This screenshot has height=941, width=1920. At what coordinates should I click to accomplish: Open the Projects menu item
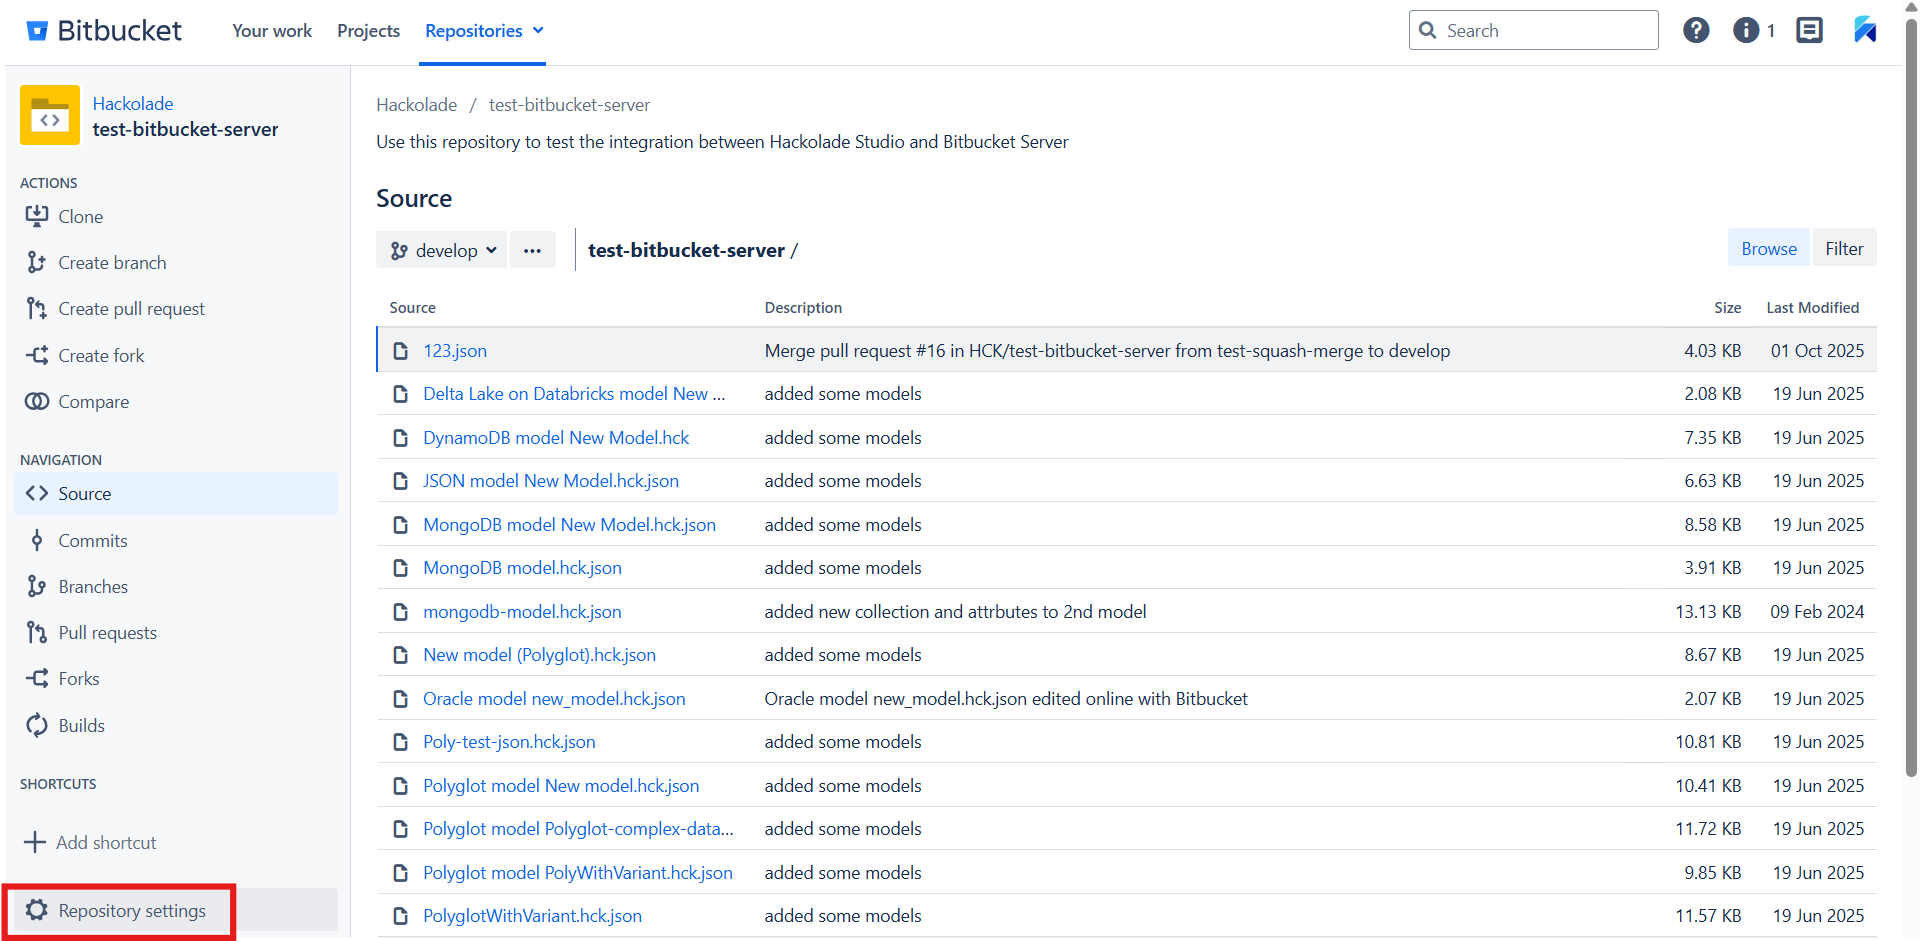coord(368,30)
